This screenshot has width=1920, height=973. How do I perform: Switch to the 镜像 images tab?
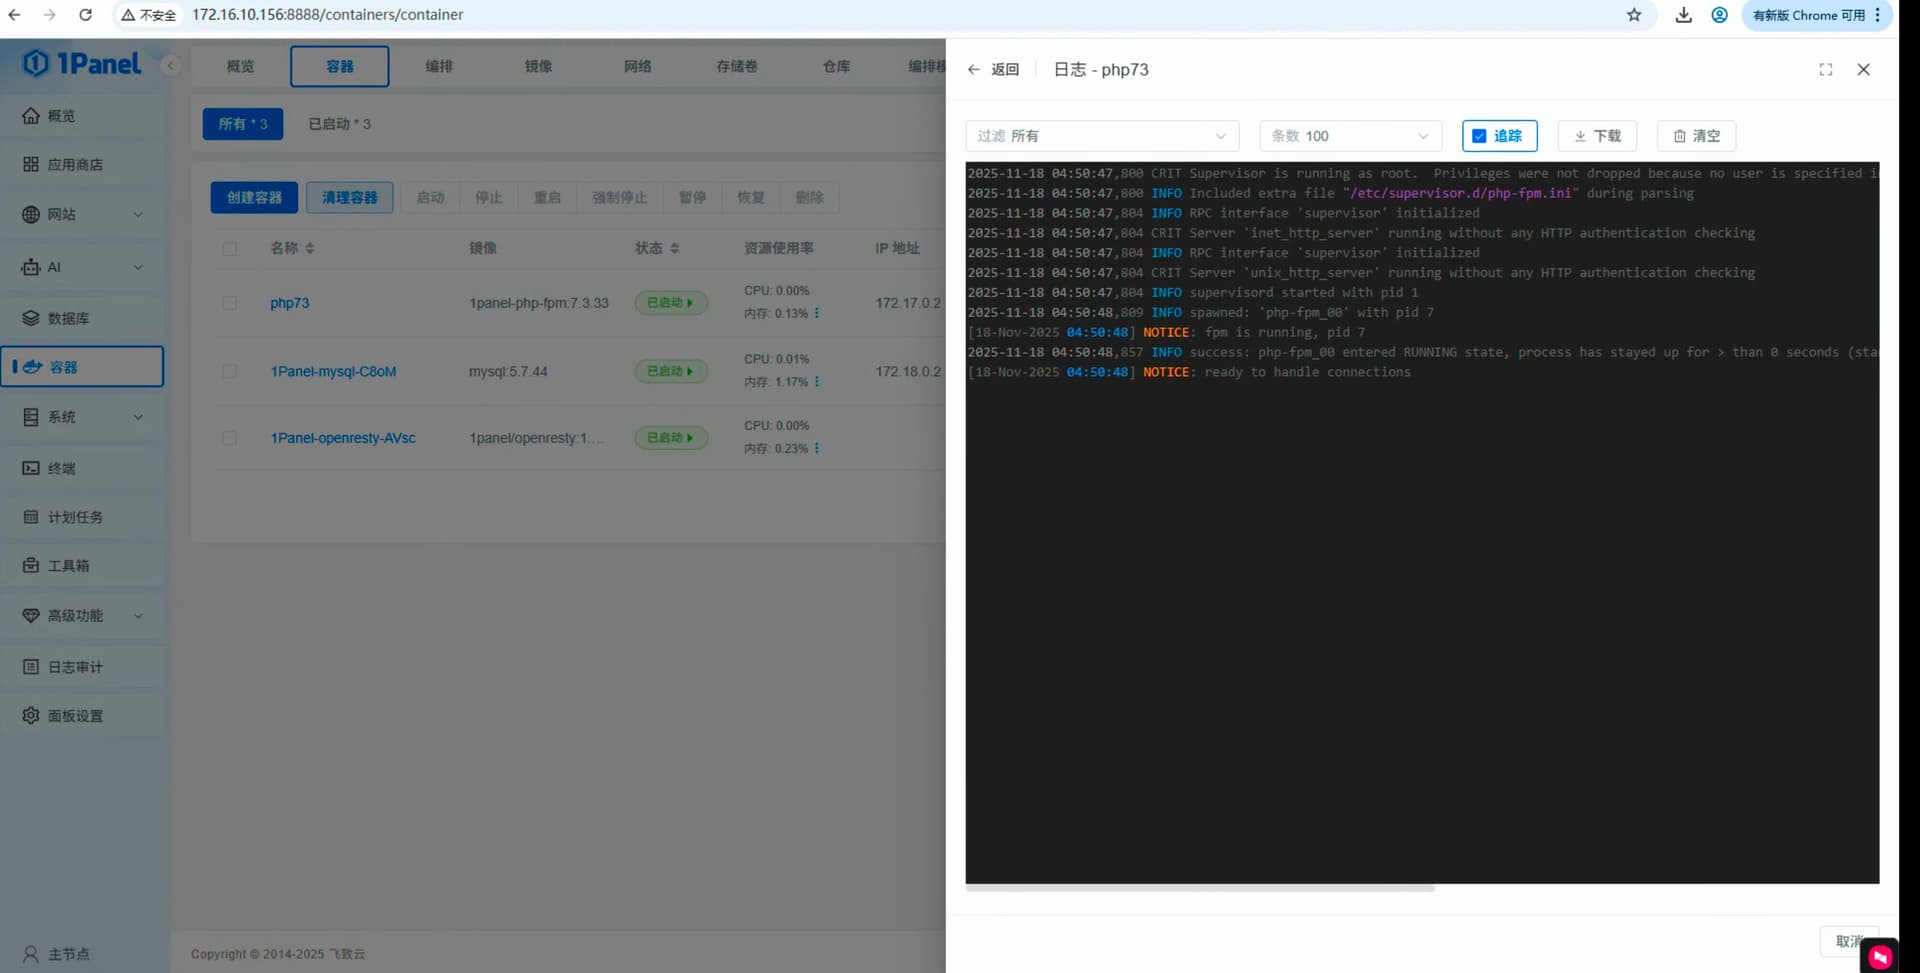pyautogui.click(x=538, y=66)
